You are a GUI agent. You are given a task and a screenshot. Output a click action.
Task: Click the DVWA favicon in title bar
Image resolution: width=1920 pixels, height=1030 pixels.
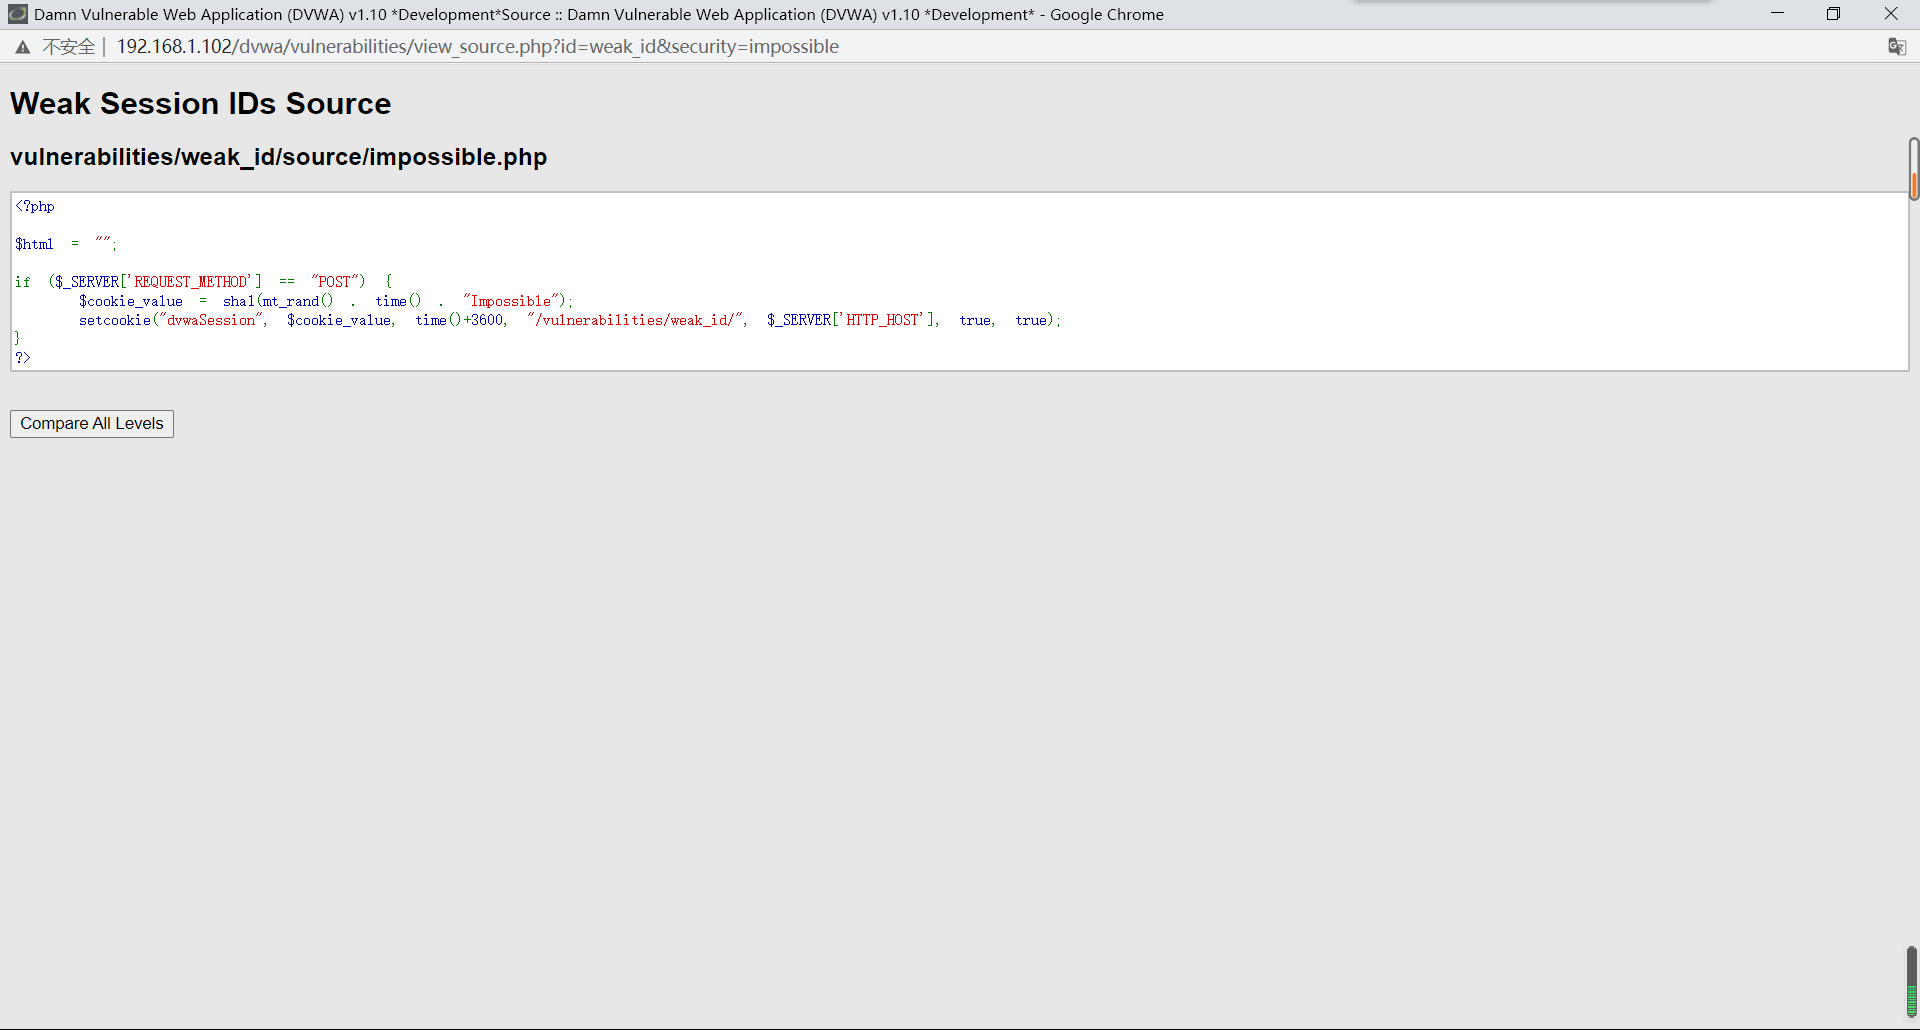coord(17,14)
